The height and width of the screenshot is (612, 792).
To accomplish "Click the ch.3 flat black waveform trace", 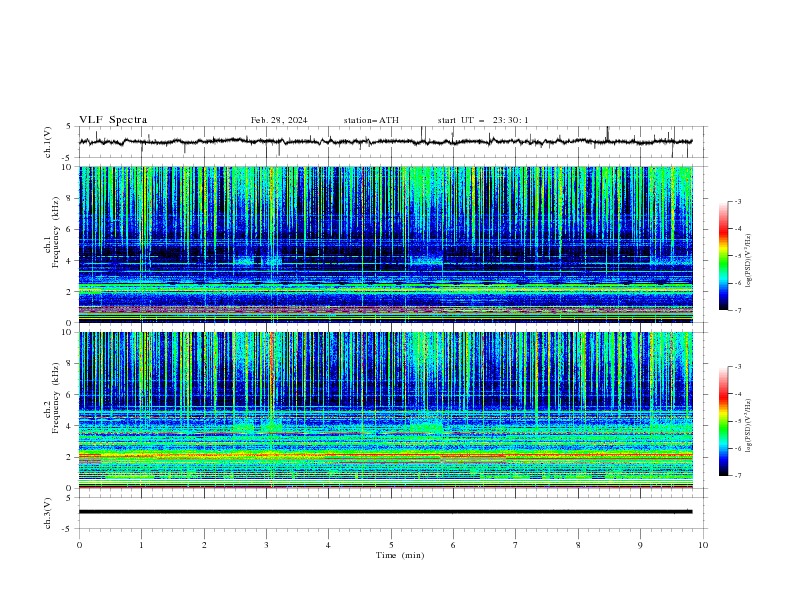I will click(385, 512).
